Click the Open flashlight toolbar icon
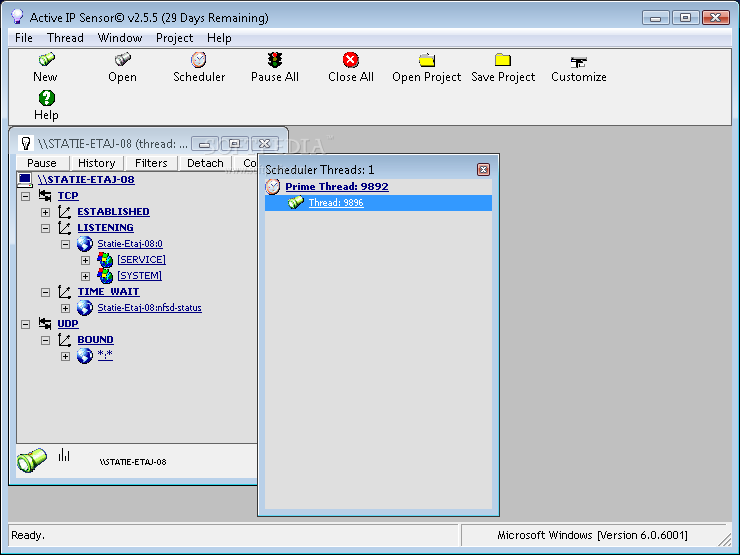 (123, 59)
